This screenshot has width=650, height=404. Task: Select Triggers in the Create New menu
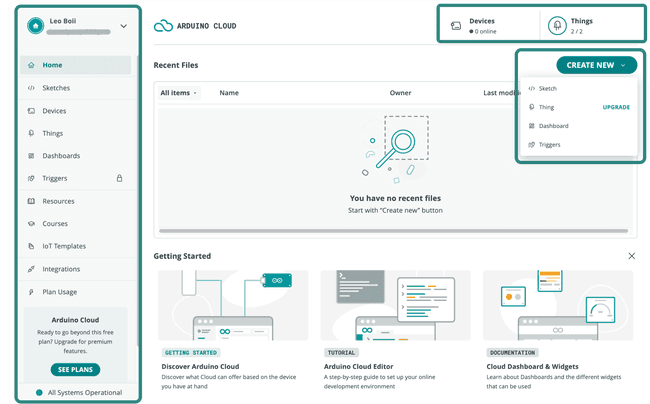click(549, 145)
